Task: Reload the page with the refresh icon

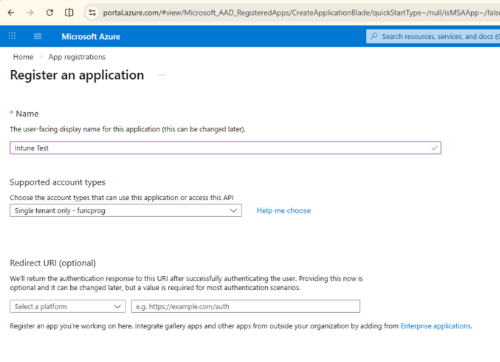Action: 50,13
